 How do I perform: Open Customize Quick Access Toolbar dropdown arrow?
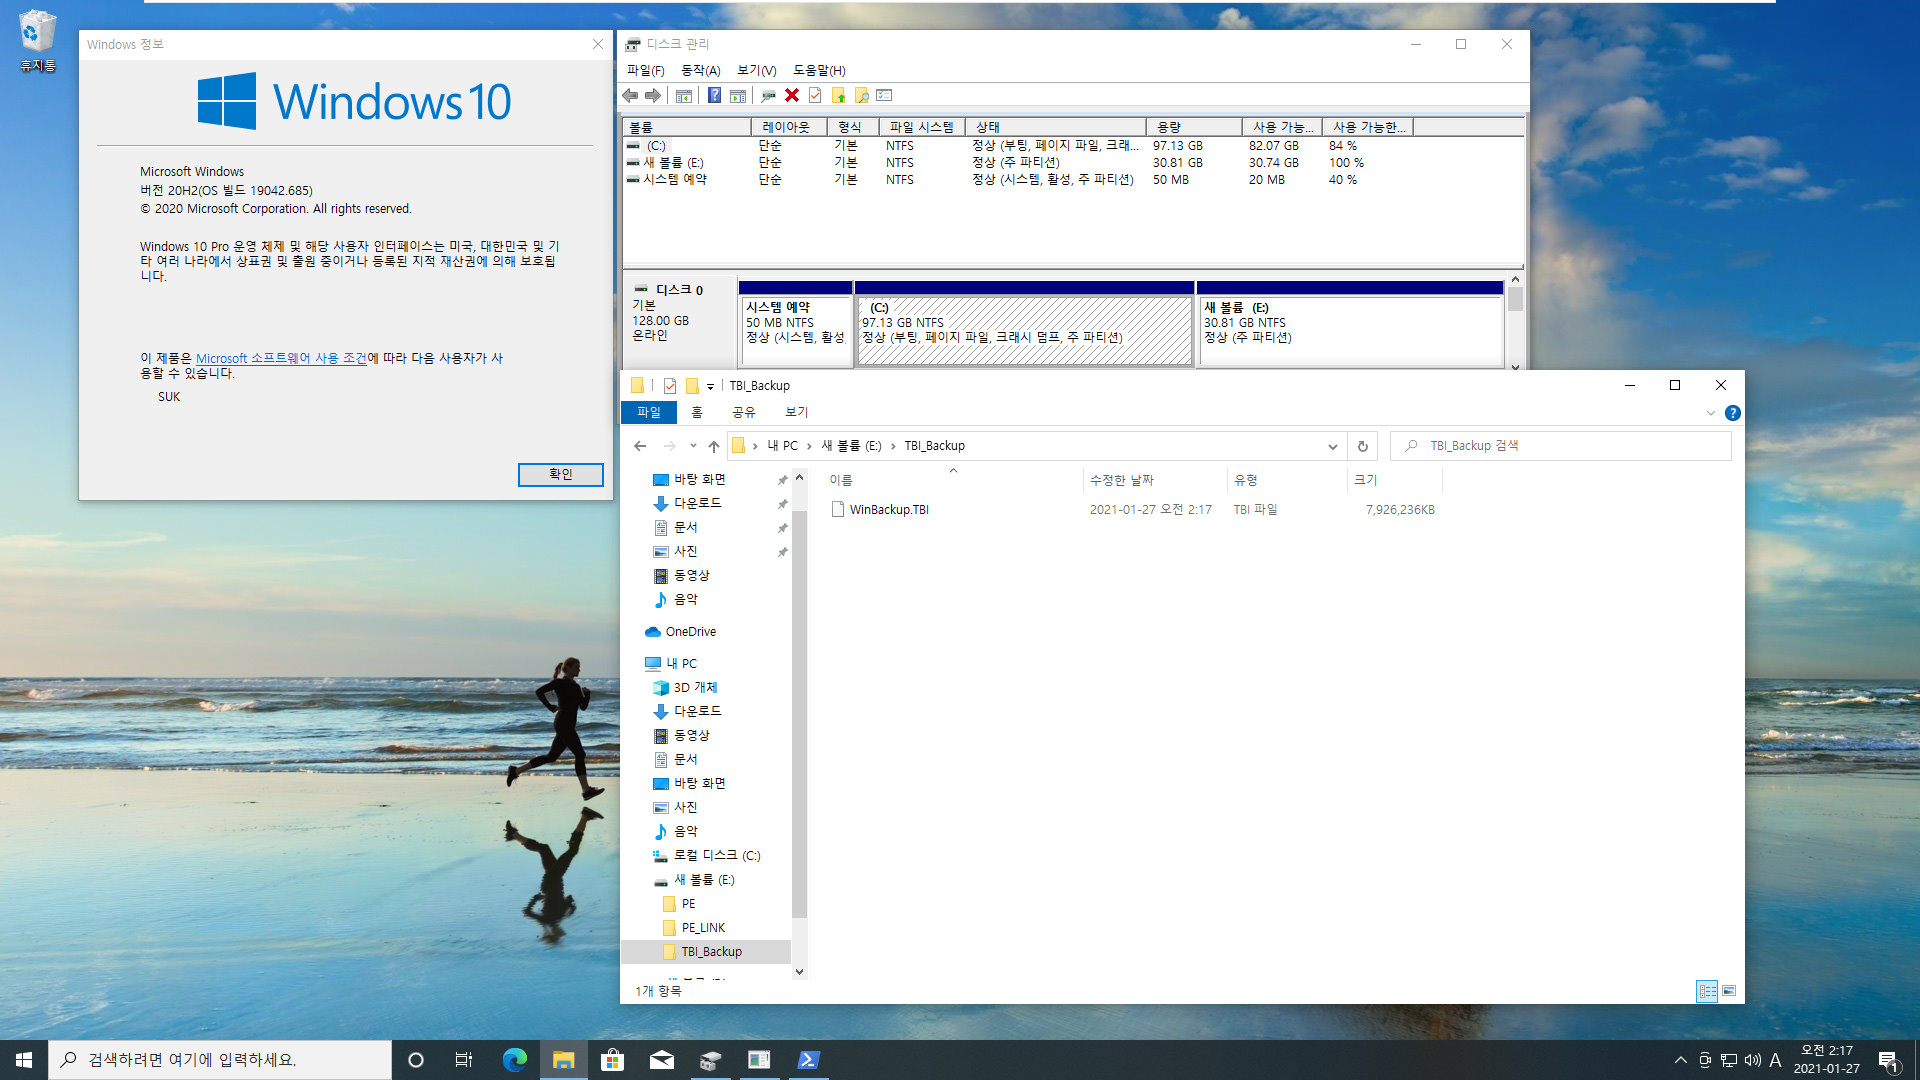point(710,386)
